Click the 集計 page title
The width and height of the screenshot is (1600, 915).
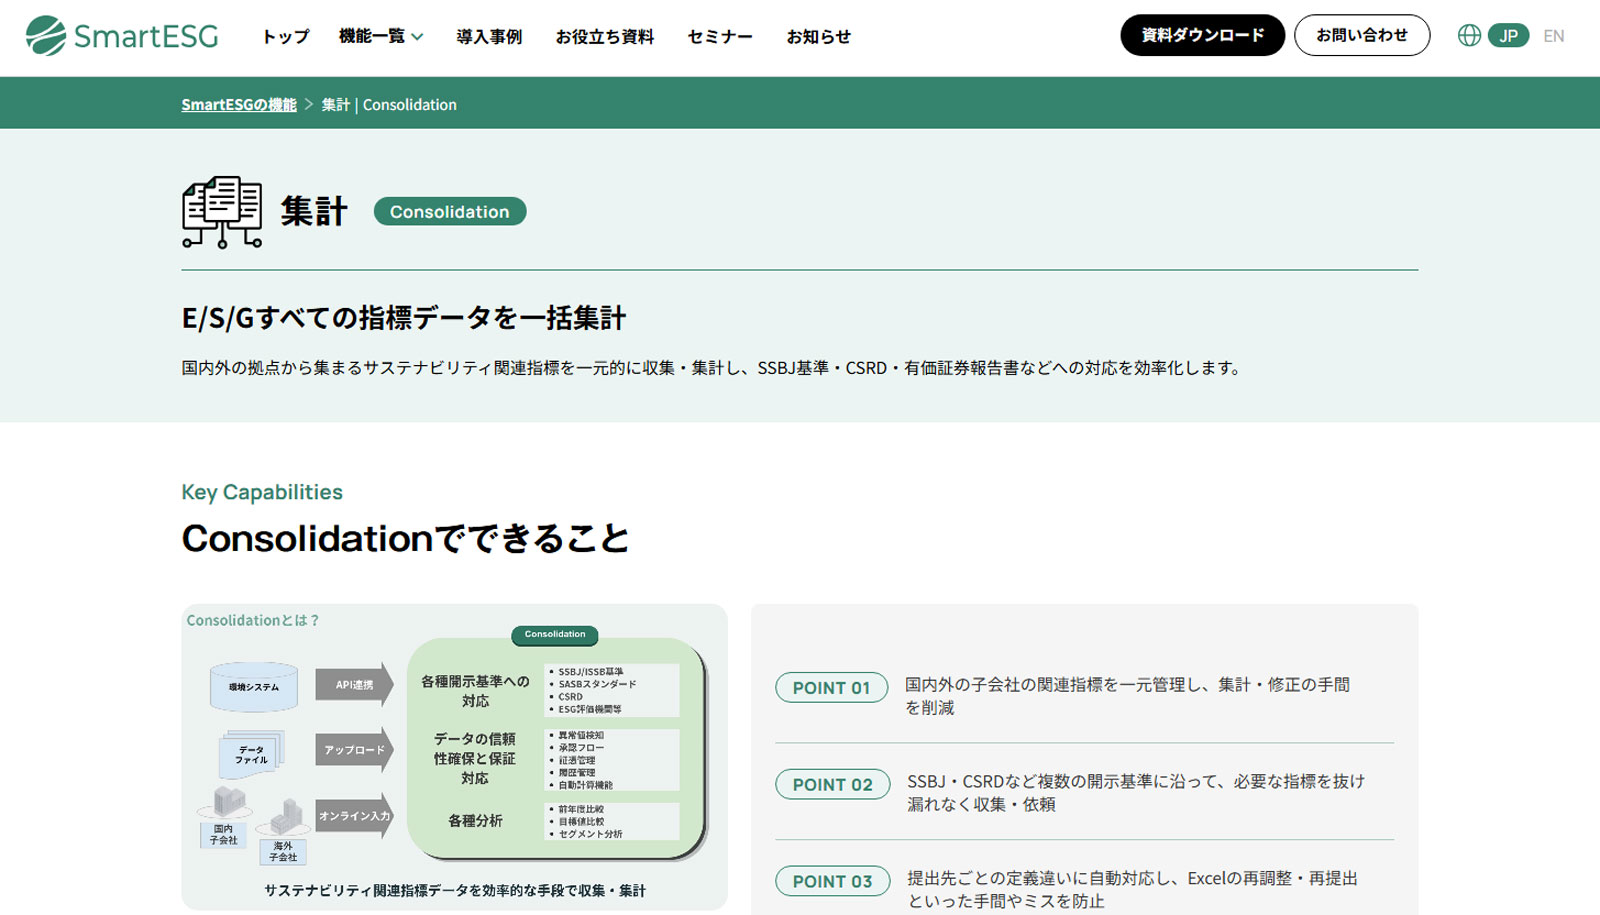314,211
